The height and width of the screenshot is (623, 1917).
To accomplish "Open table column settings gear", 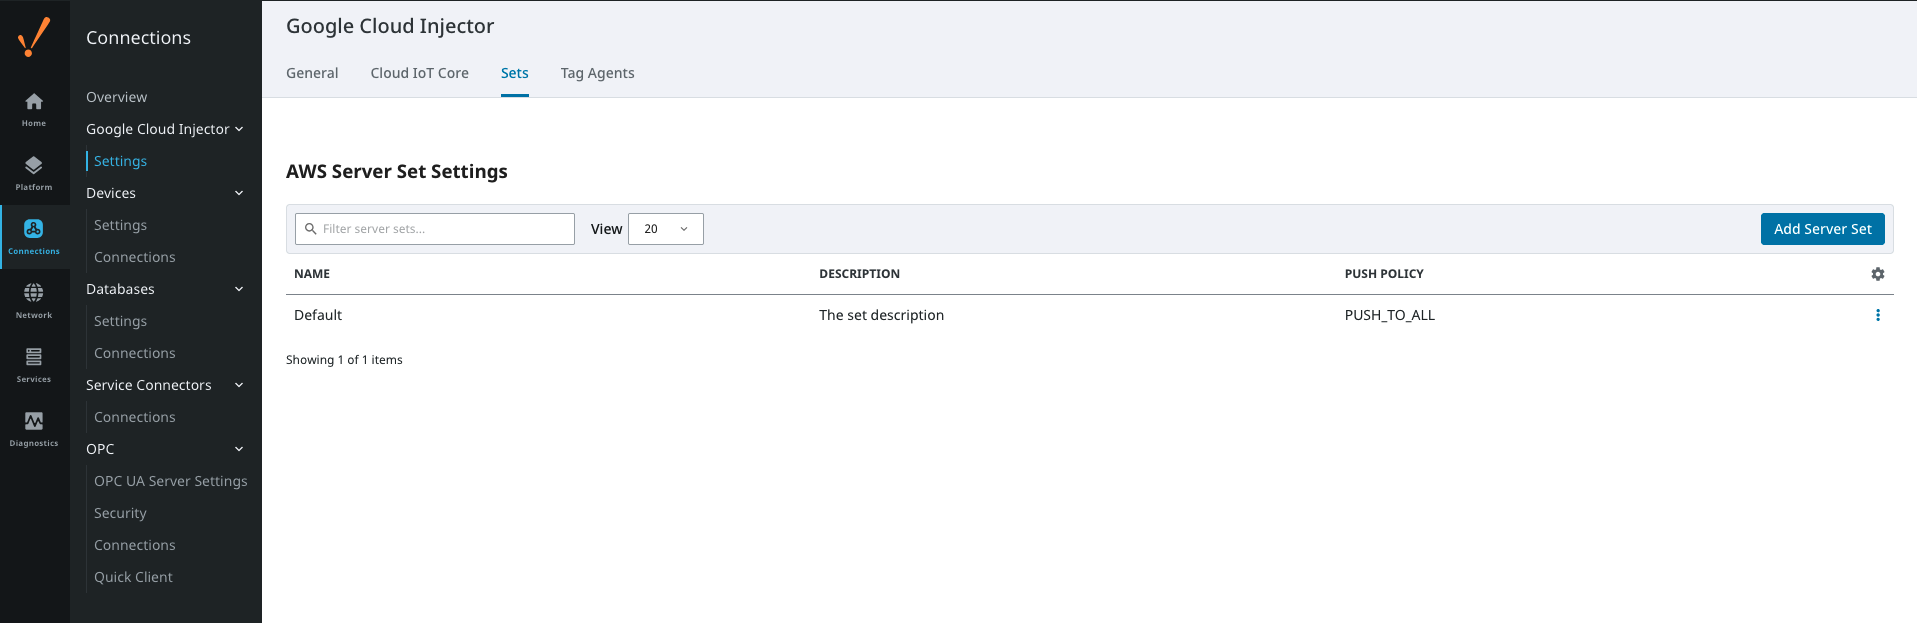I will [1877, 274].
